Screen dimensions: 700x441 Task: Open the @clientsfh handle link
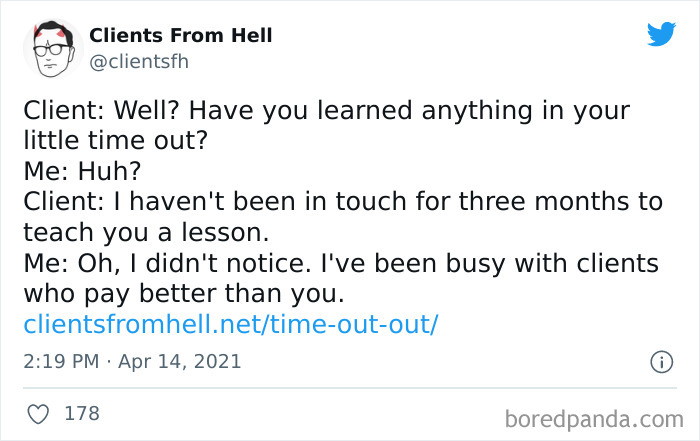139,62
